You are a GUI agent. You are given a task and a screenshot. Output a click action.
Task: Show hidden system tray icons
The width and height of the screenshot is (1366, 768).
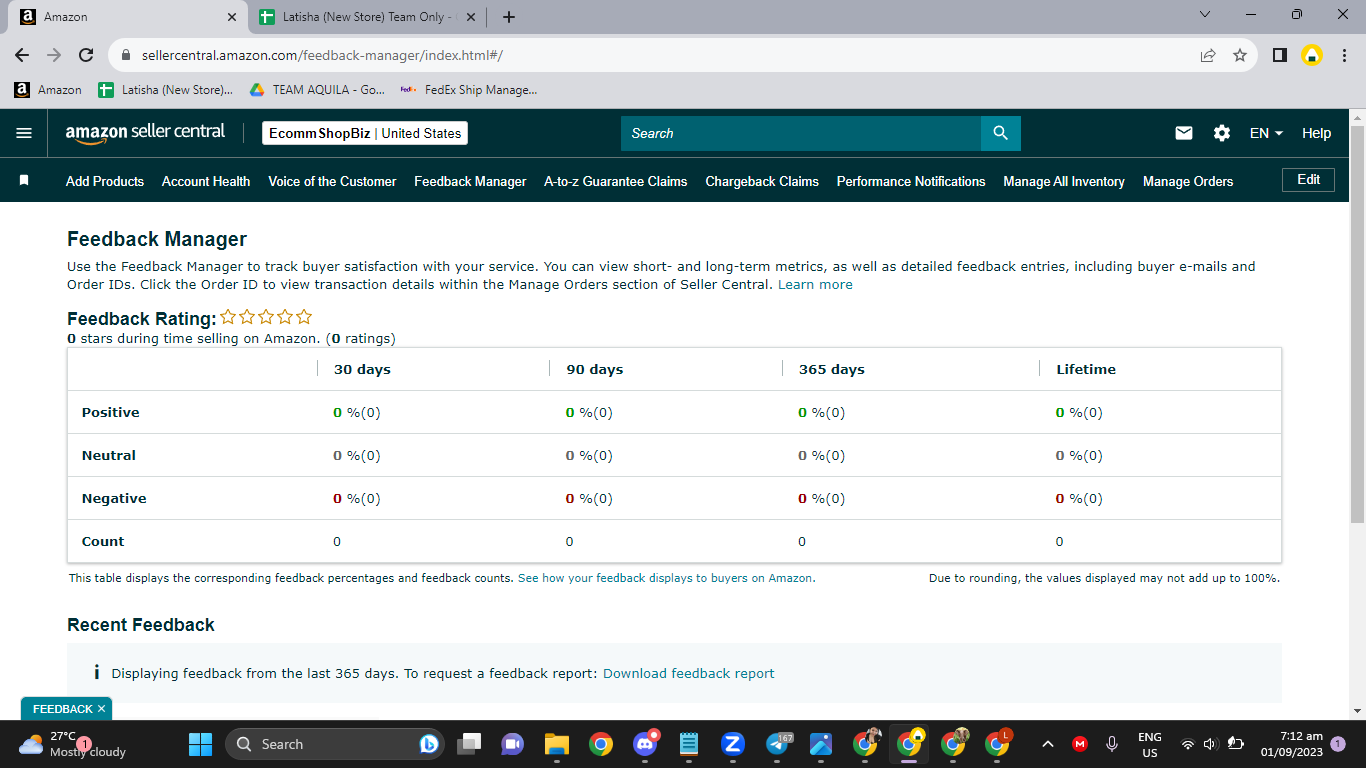point(1048,744)
